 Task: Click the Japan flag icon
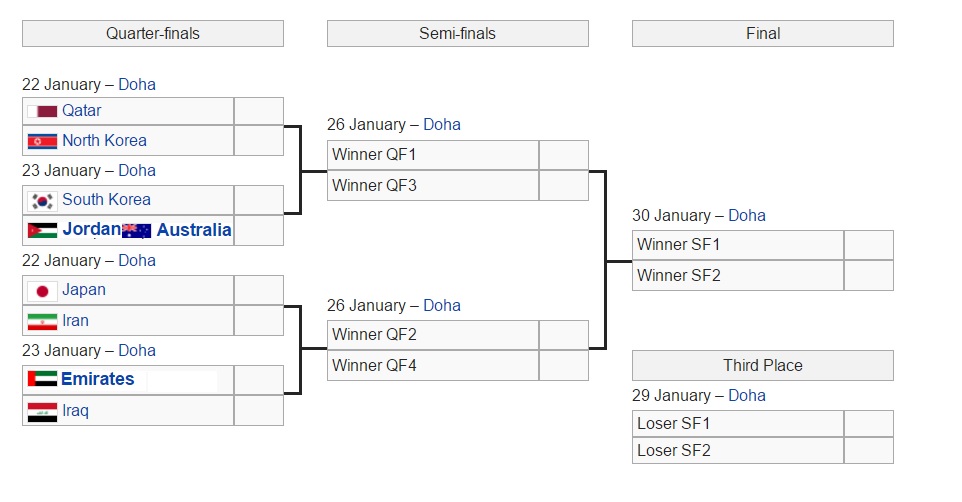point(42,290)
